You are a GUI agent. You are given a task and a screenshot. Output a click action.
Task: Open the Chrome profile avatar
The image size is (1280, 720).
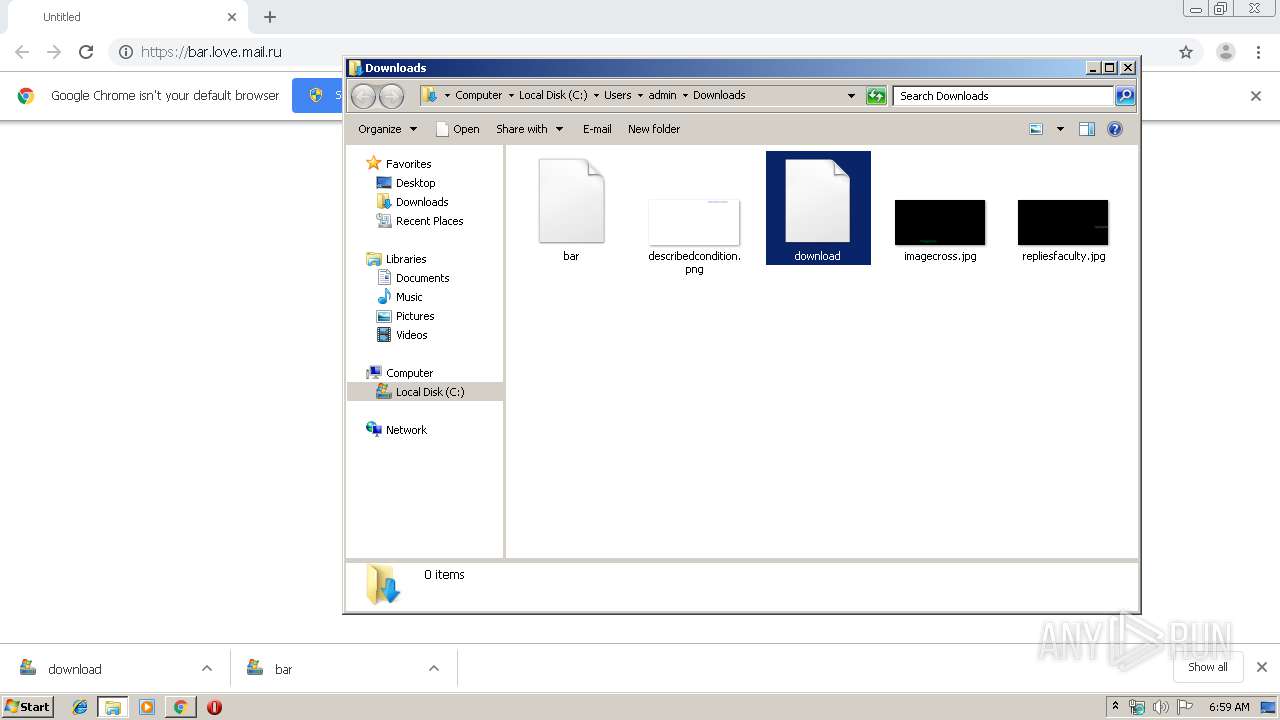click(1226, 52)
